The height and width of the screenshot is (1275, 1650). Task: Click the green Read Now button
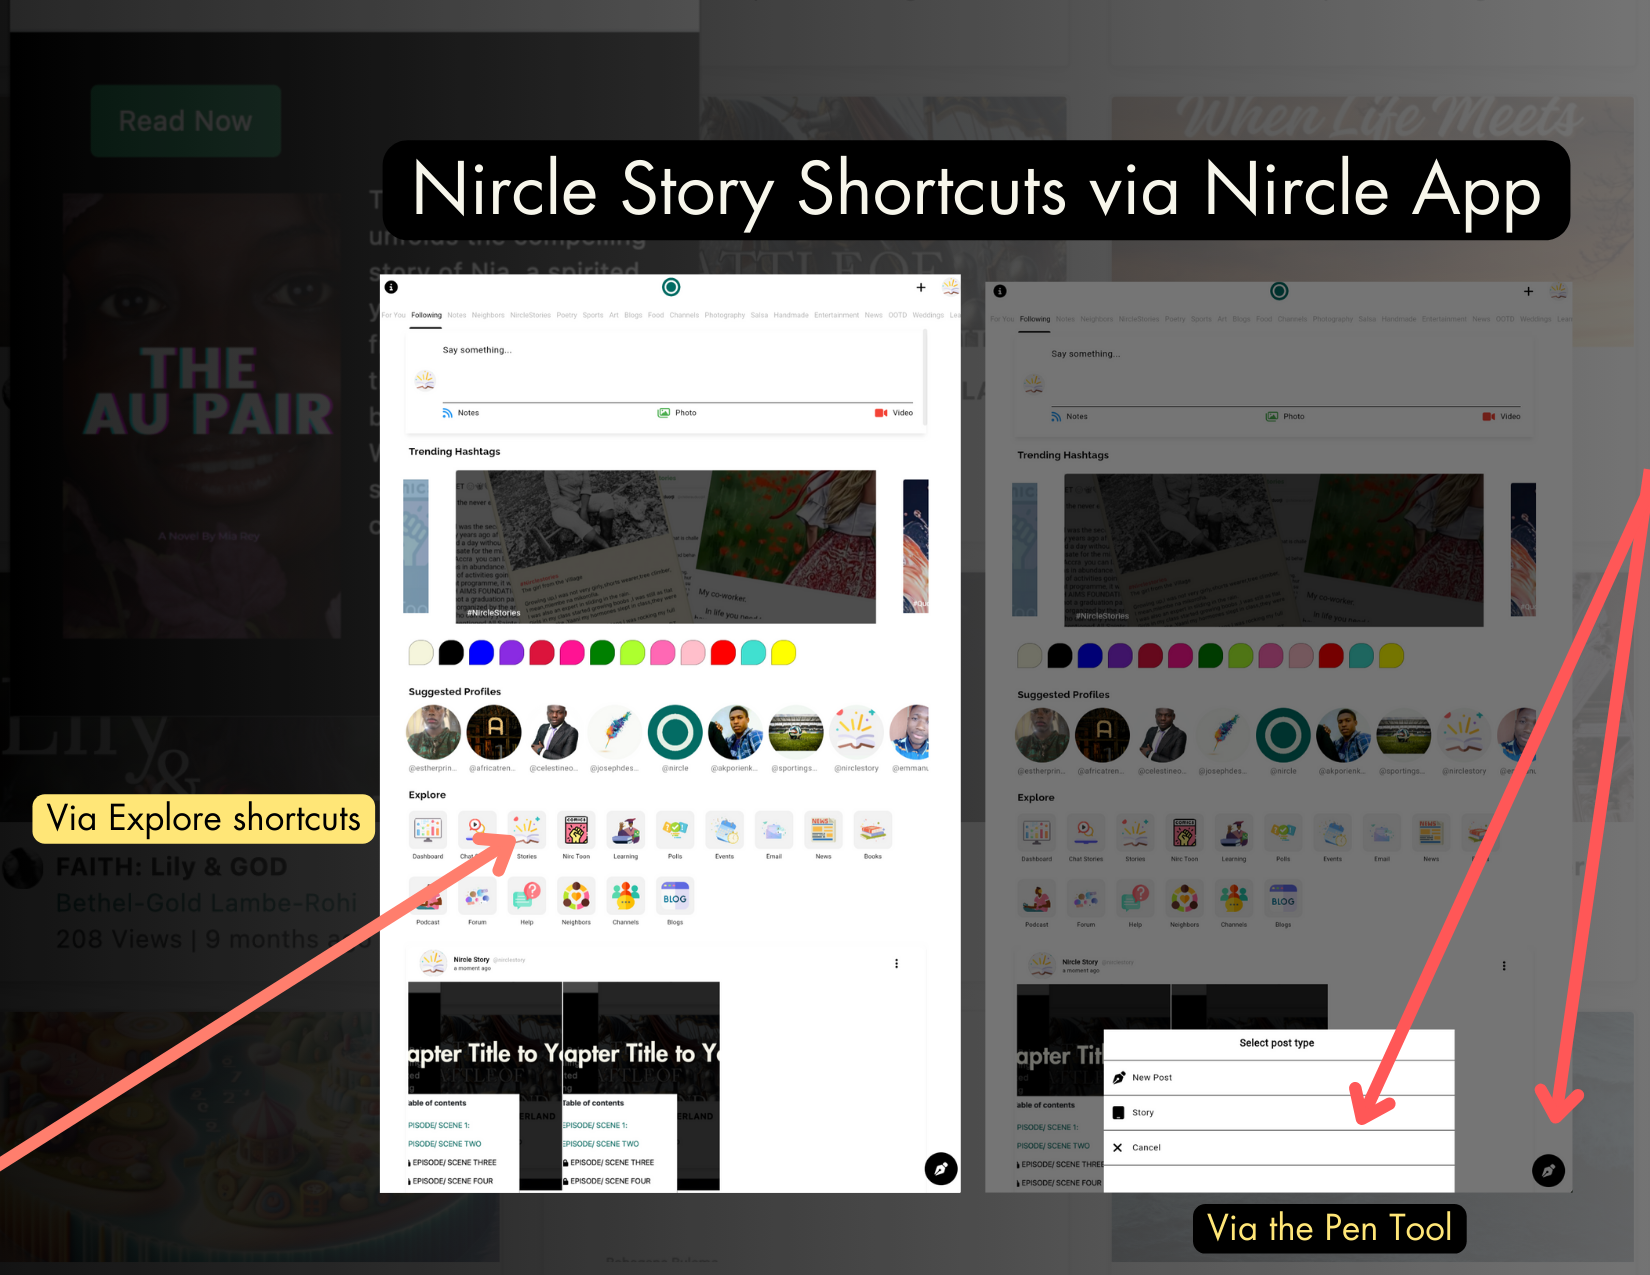(186, 121)
